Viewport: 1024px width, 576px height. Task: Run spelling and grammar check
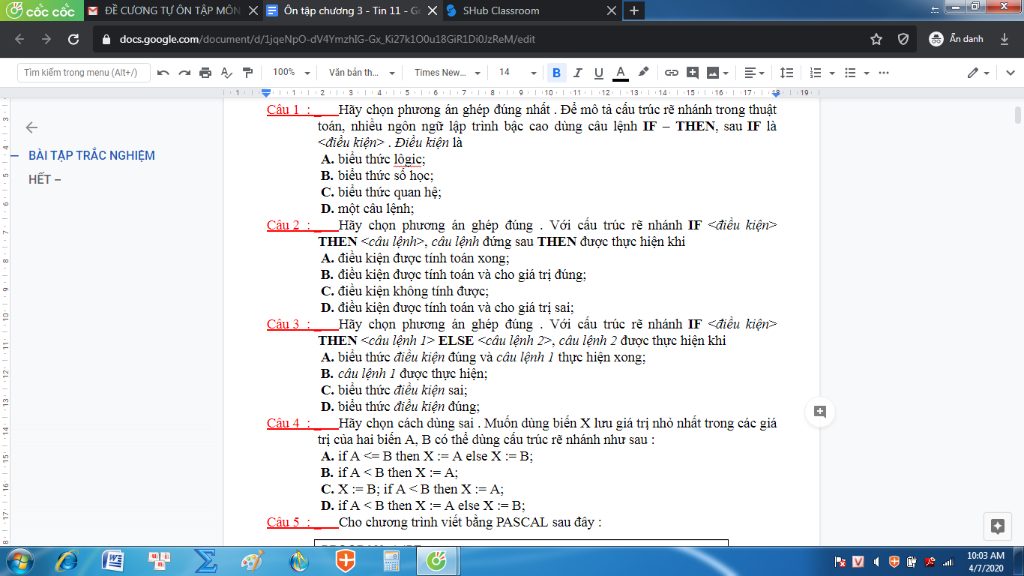226,72
